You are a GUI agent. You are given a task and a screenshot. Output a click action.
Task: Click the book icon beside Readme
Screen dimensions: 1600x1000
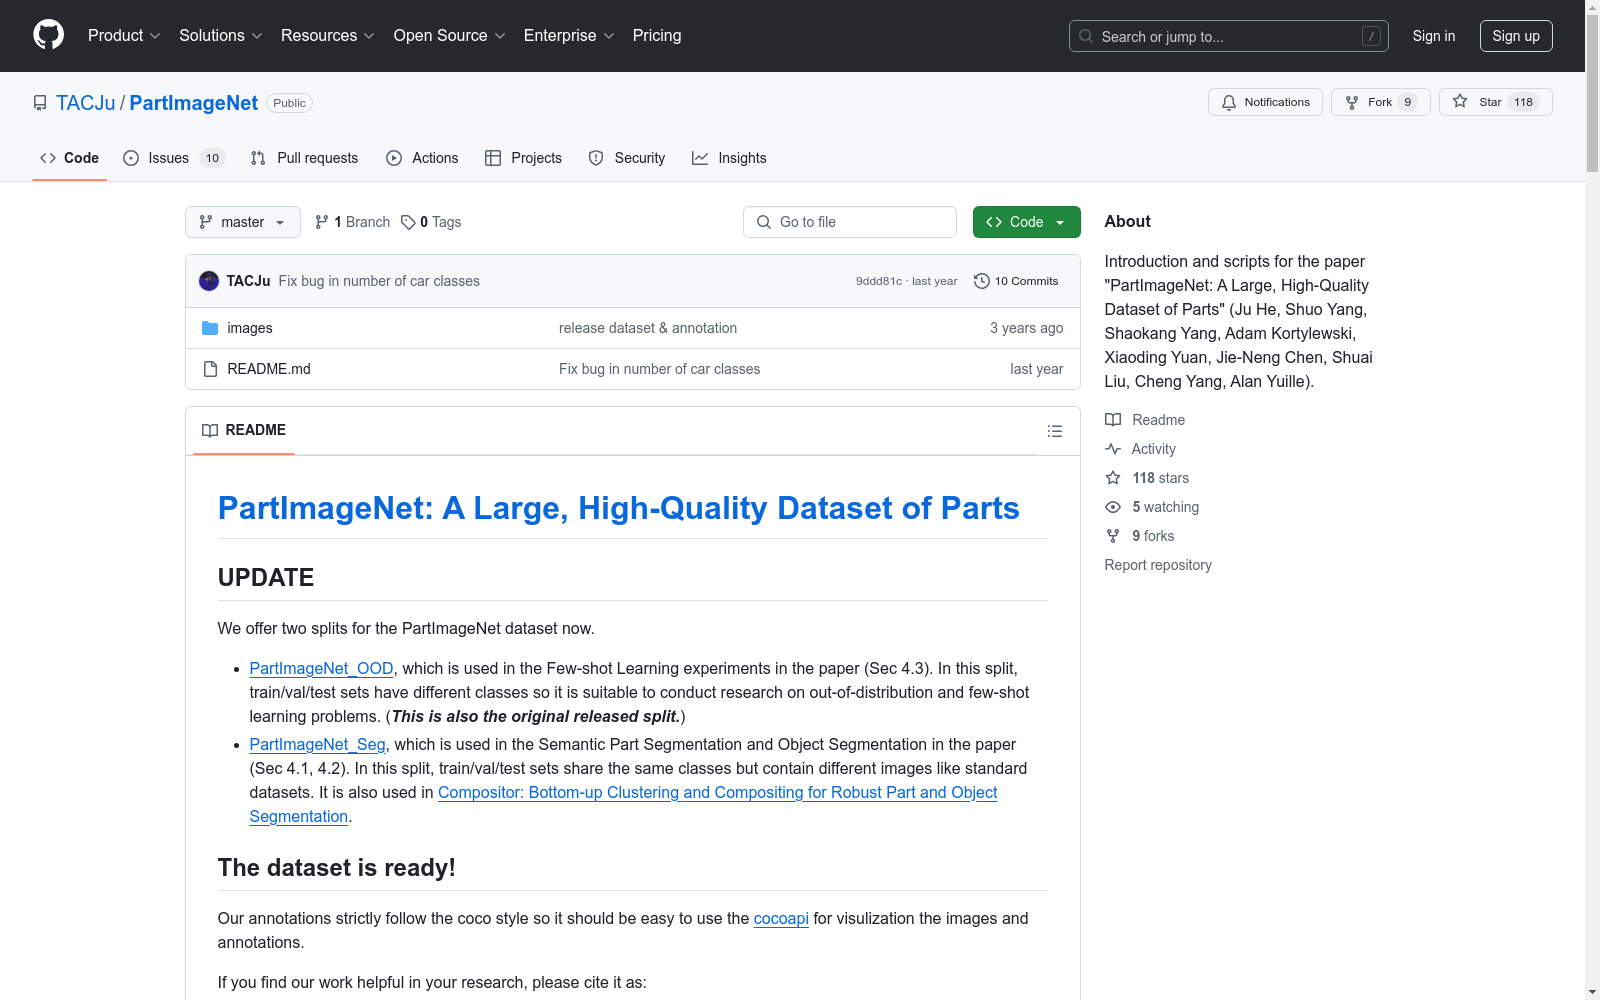[x=1113, y=420]
